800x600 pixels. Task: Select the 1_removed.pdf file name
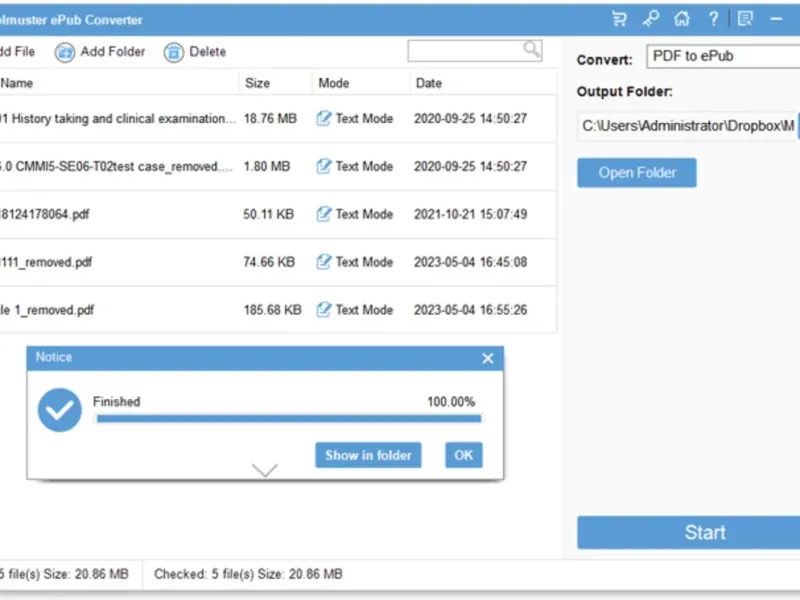click(47, 310)
